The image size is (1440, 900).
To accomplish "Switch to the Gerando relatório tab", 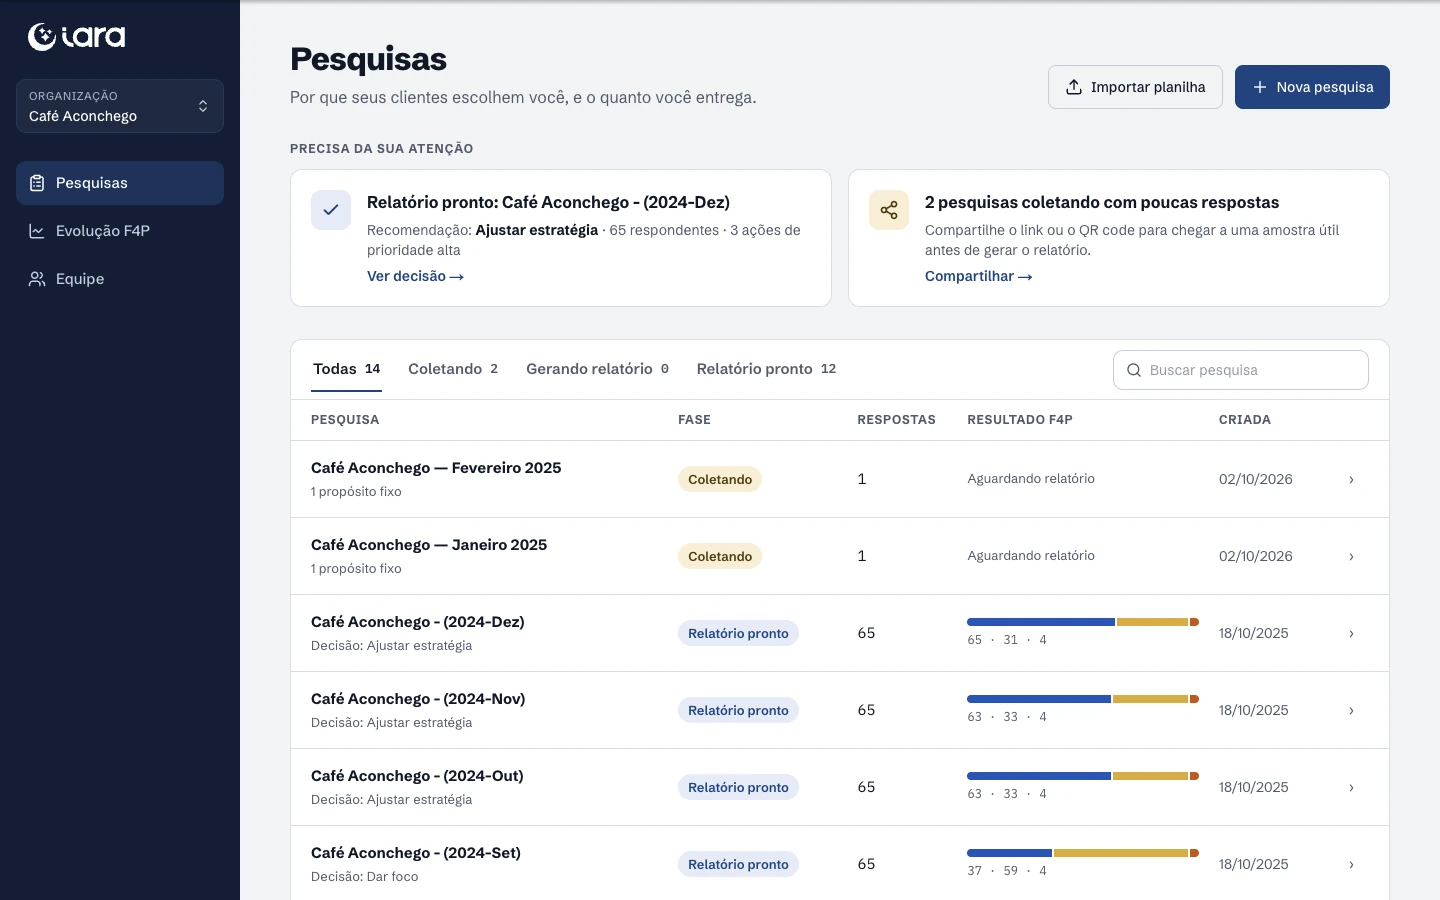I will click(x=597, y=369).
